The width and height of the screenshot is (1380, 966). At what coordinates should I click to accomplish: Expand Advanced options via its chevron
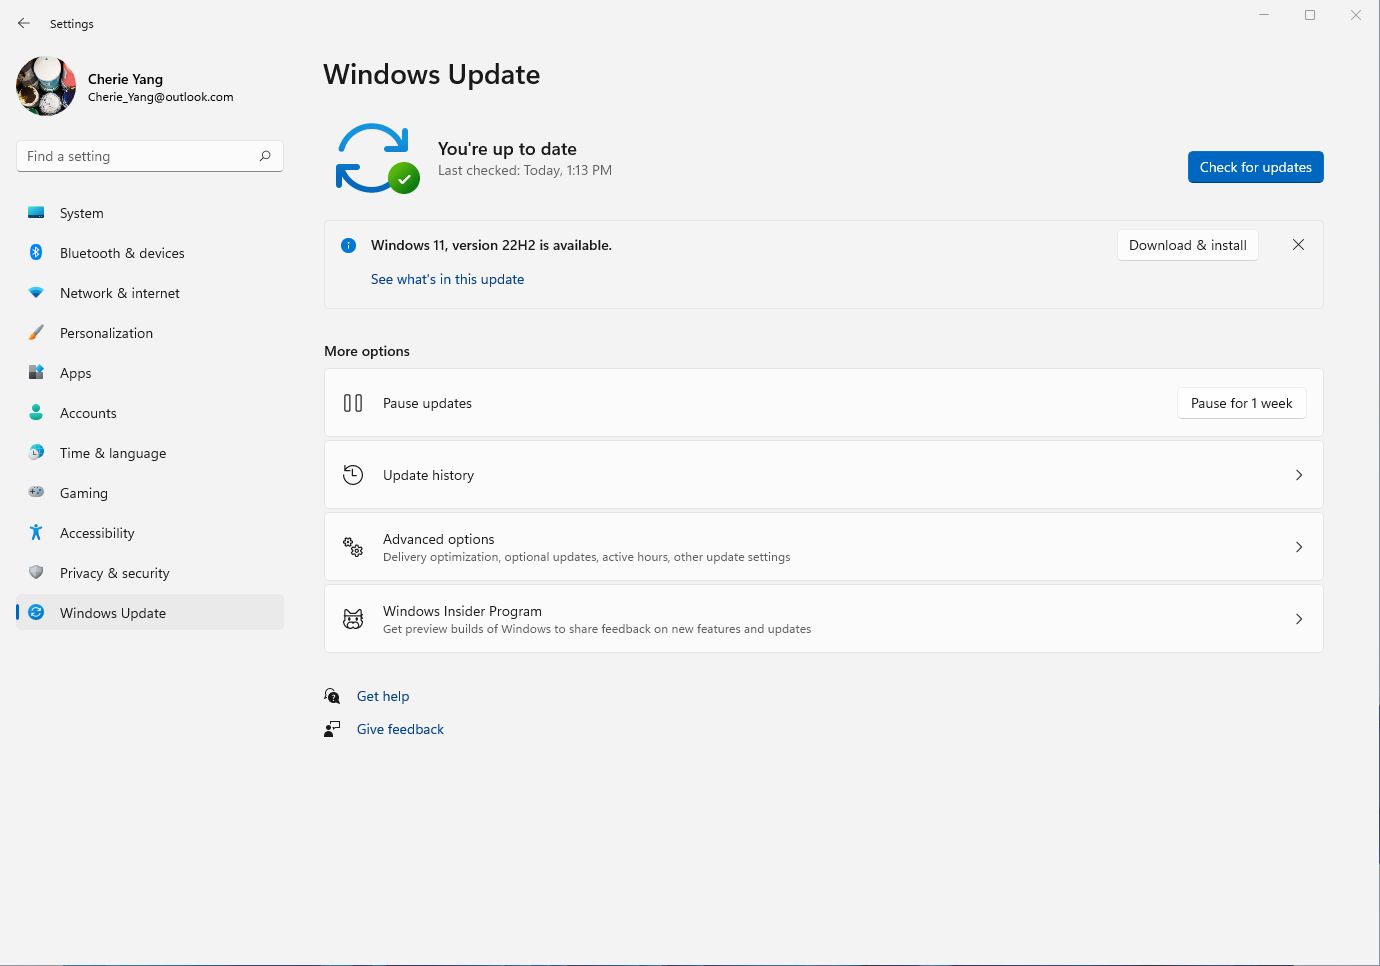coord(1299,547)
